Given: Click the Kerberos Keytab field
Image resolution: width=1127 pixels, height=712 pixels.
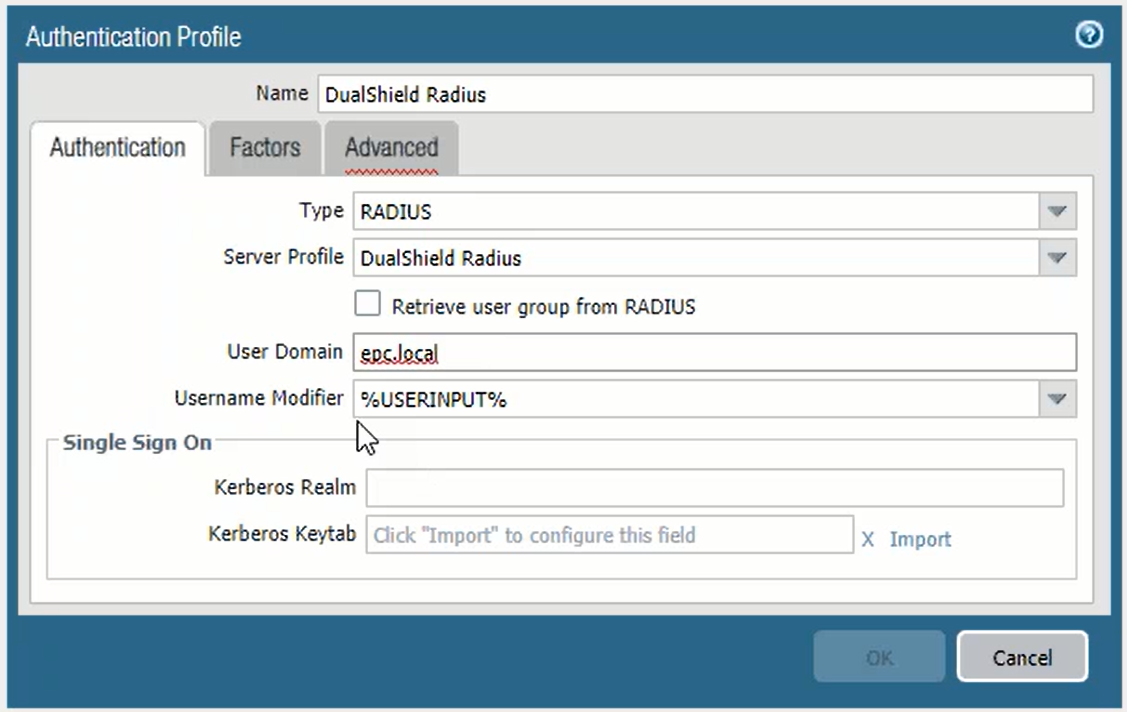Looking at the screenshot, I should tap(609, 535).
